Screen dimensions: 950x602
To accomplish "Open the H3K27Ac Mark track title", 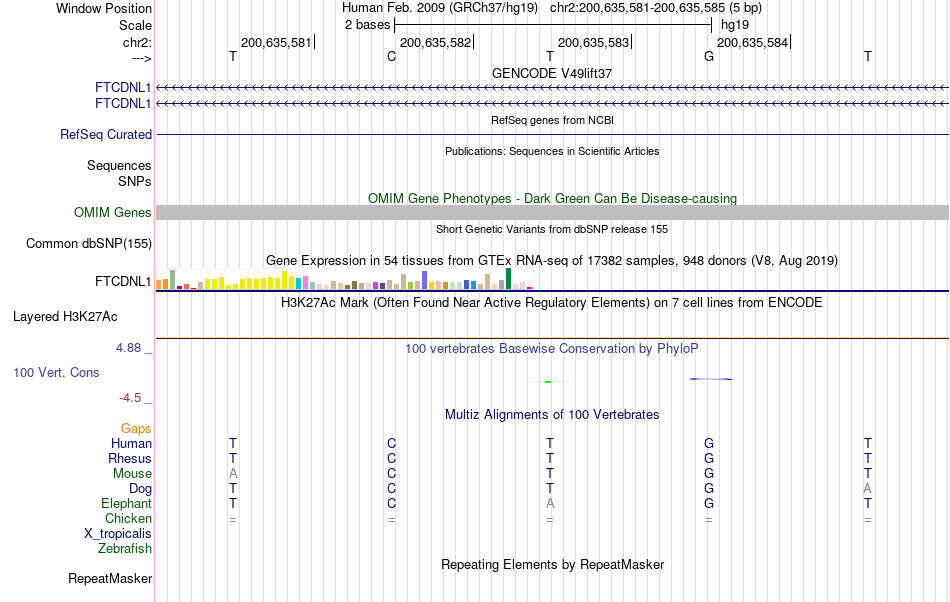I will (x=552, y=302).
